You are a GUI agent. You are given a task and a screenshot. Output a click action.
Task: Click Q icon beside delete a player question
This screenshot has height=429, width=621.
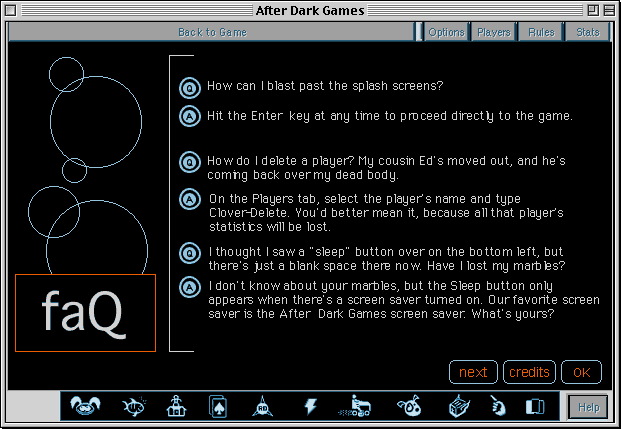[190, 162]
